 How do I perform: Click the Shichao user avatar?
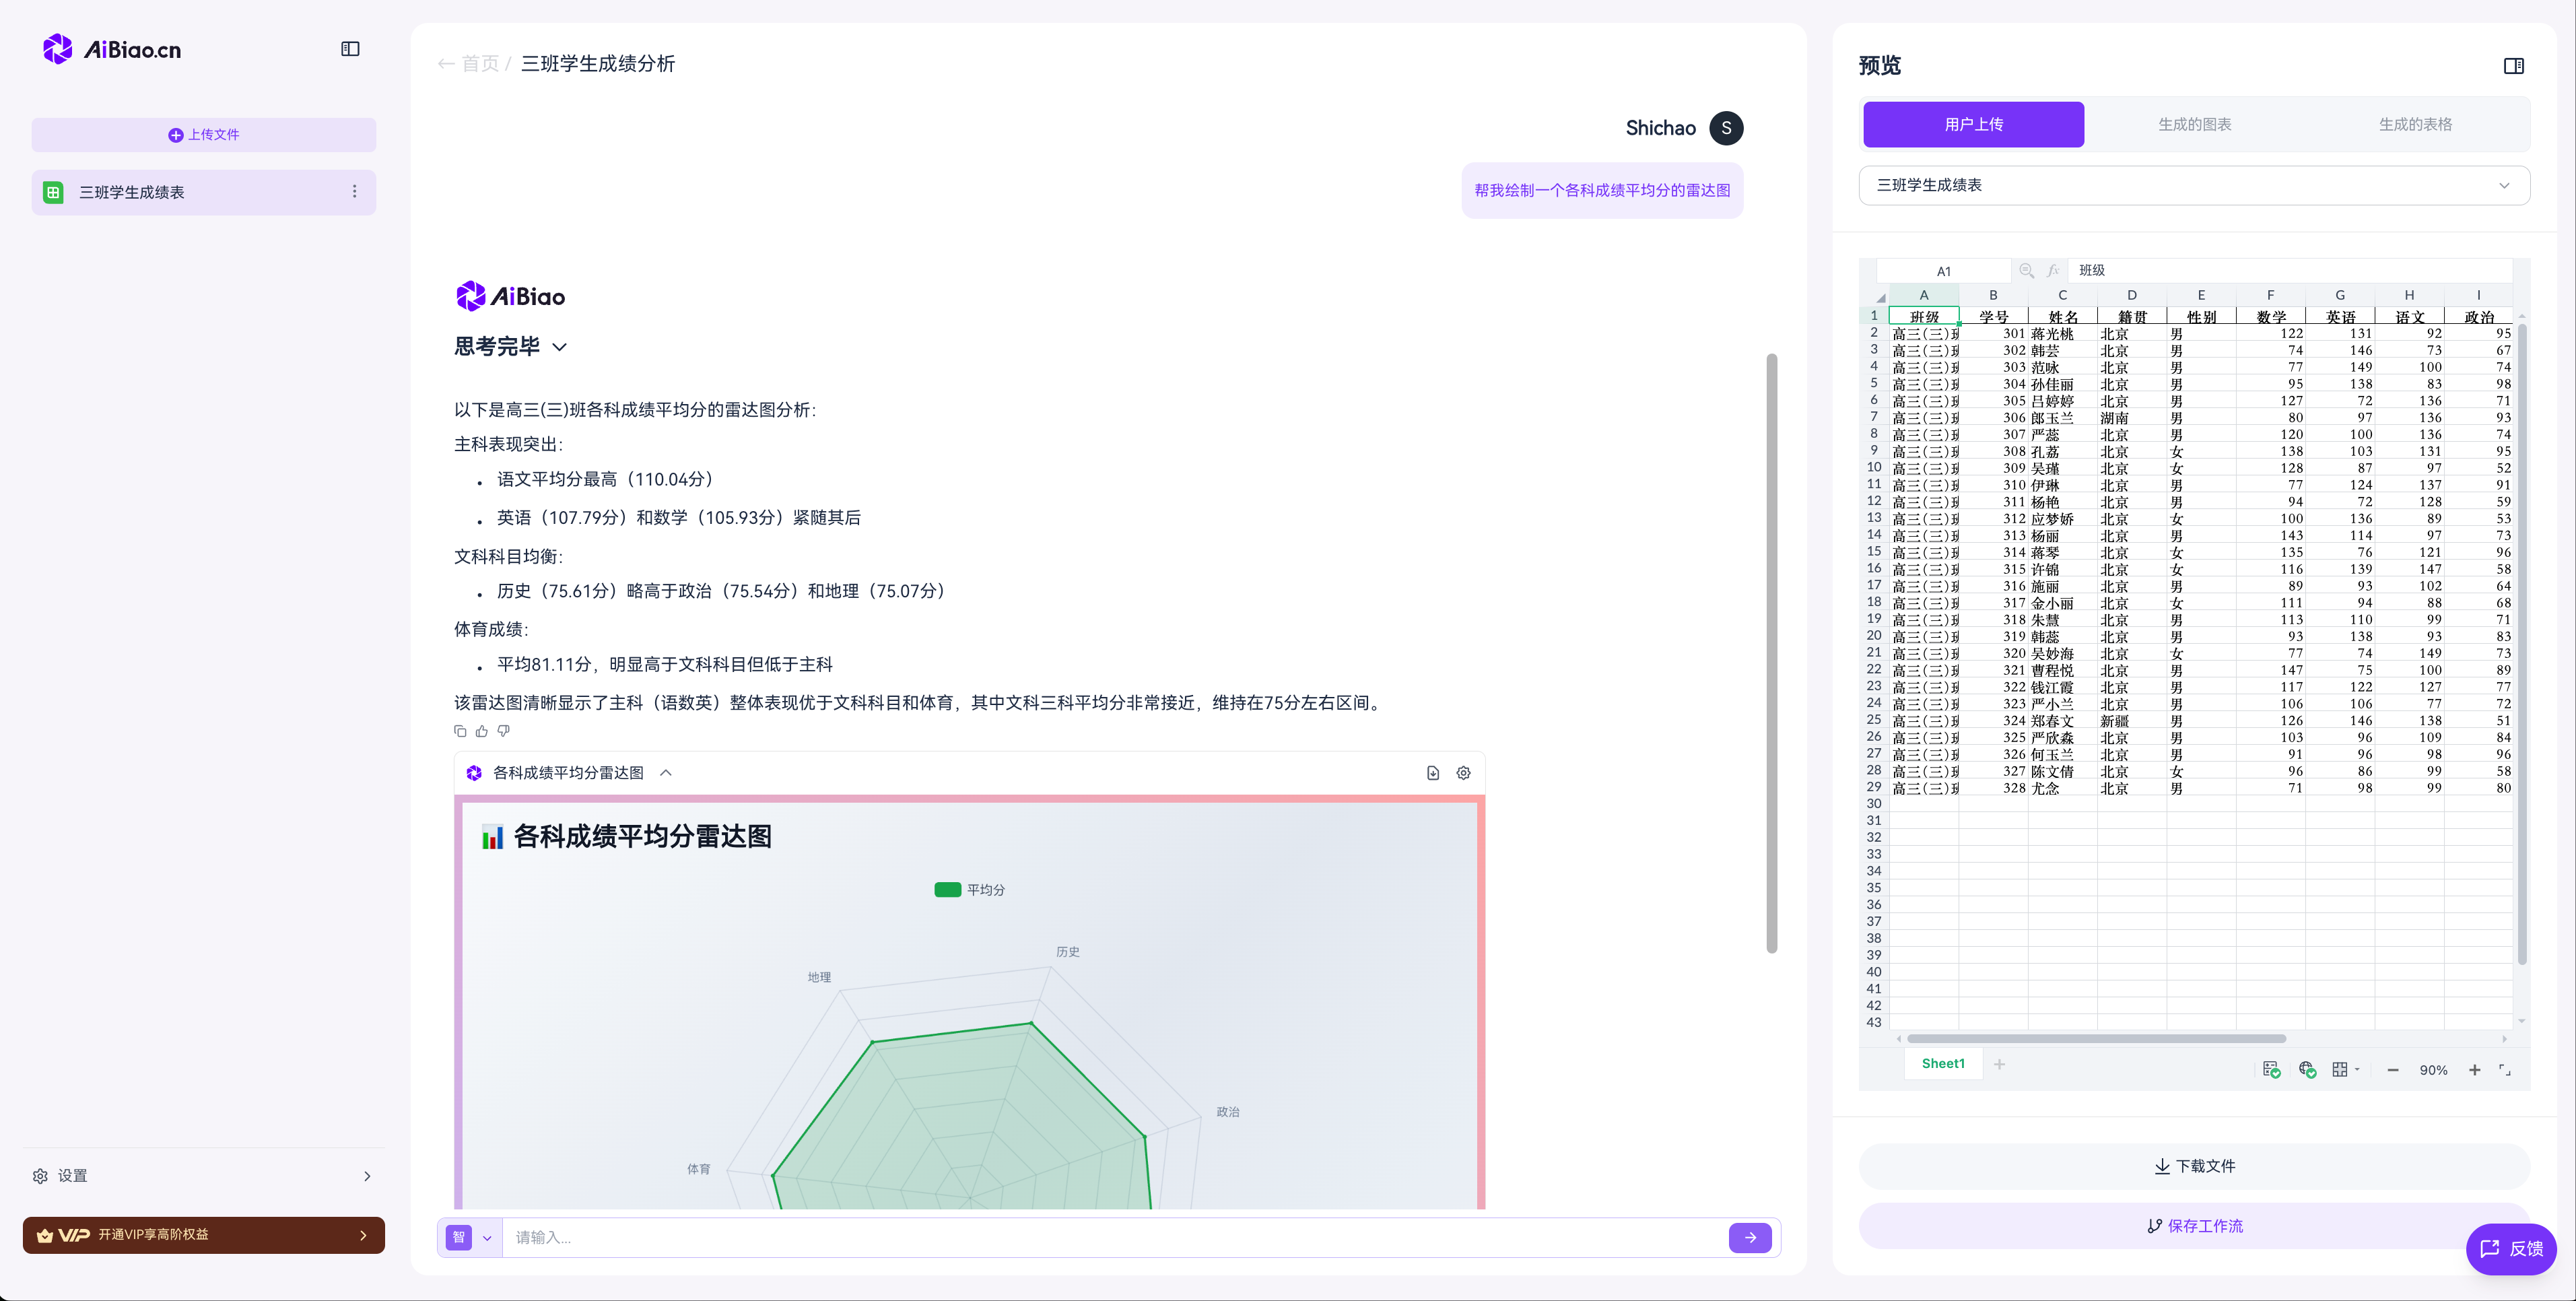coord(1726,128)
